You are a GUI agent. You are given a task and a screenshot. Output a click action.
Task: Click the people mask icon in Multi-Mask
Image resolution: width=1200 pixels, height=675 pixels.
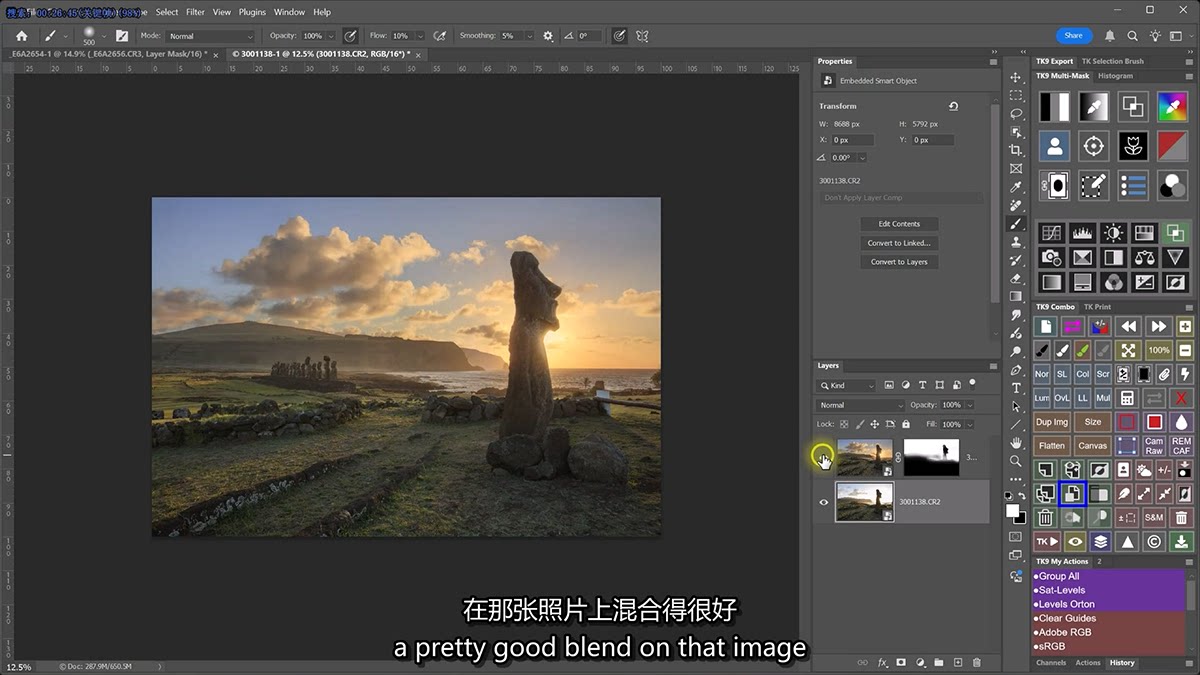click(1054, 146)
